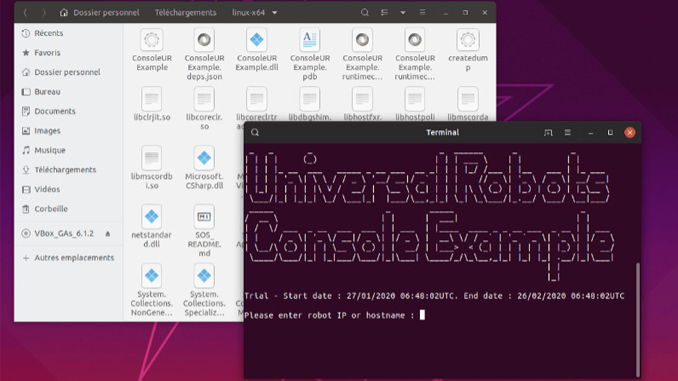Open the Téléchargements path segment

(x=185, y=13)
